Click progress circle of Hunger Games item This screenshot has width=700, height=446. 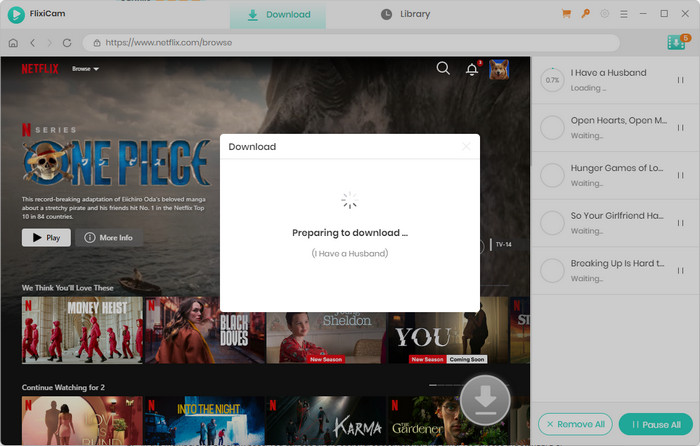point(552,175)
